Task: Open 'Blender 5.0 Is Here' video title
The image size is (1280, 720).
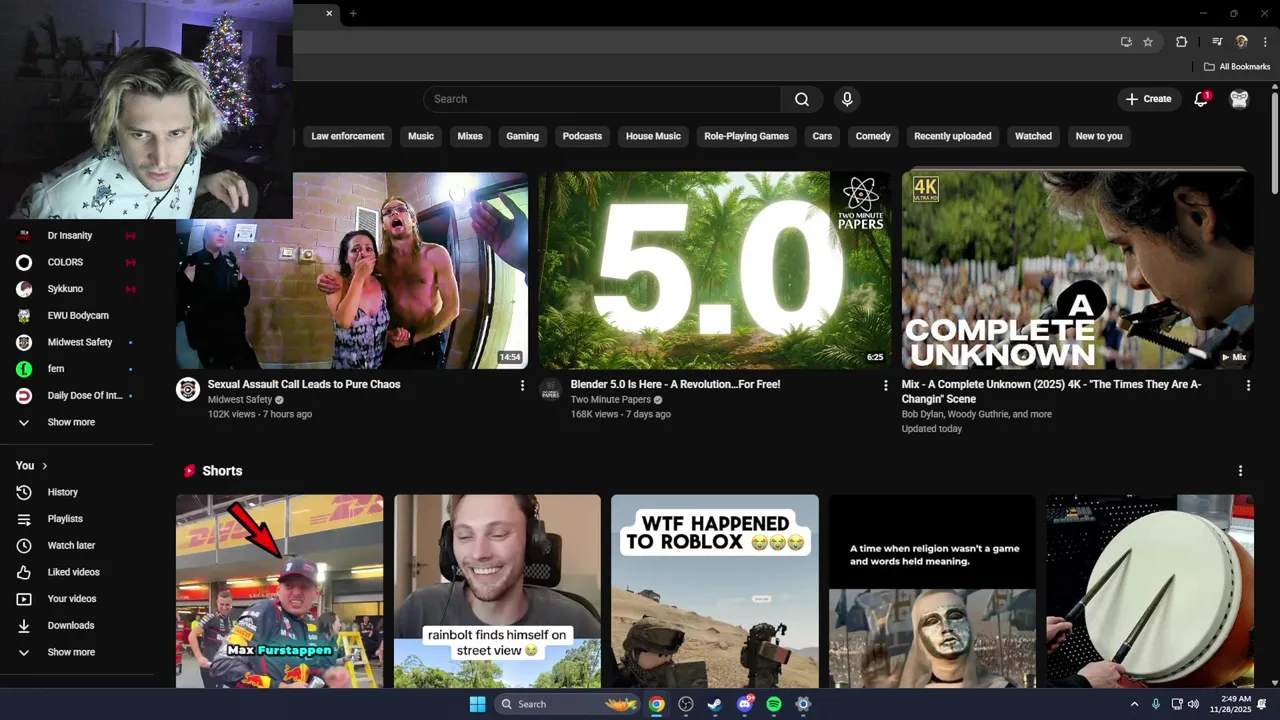Action: pos(675,385)
